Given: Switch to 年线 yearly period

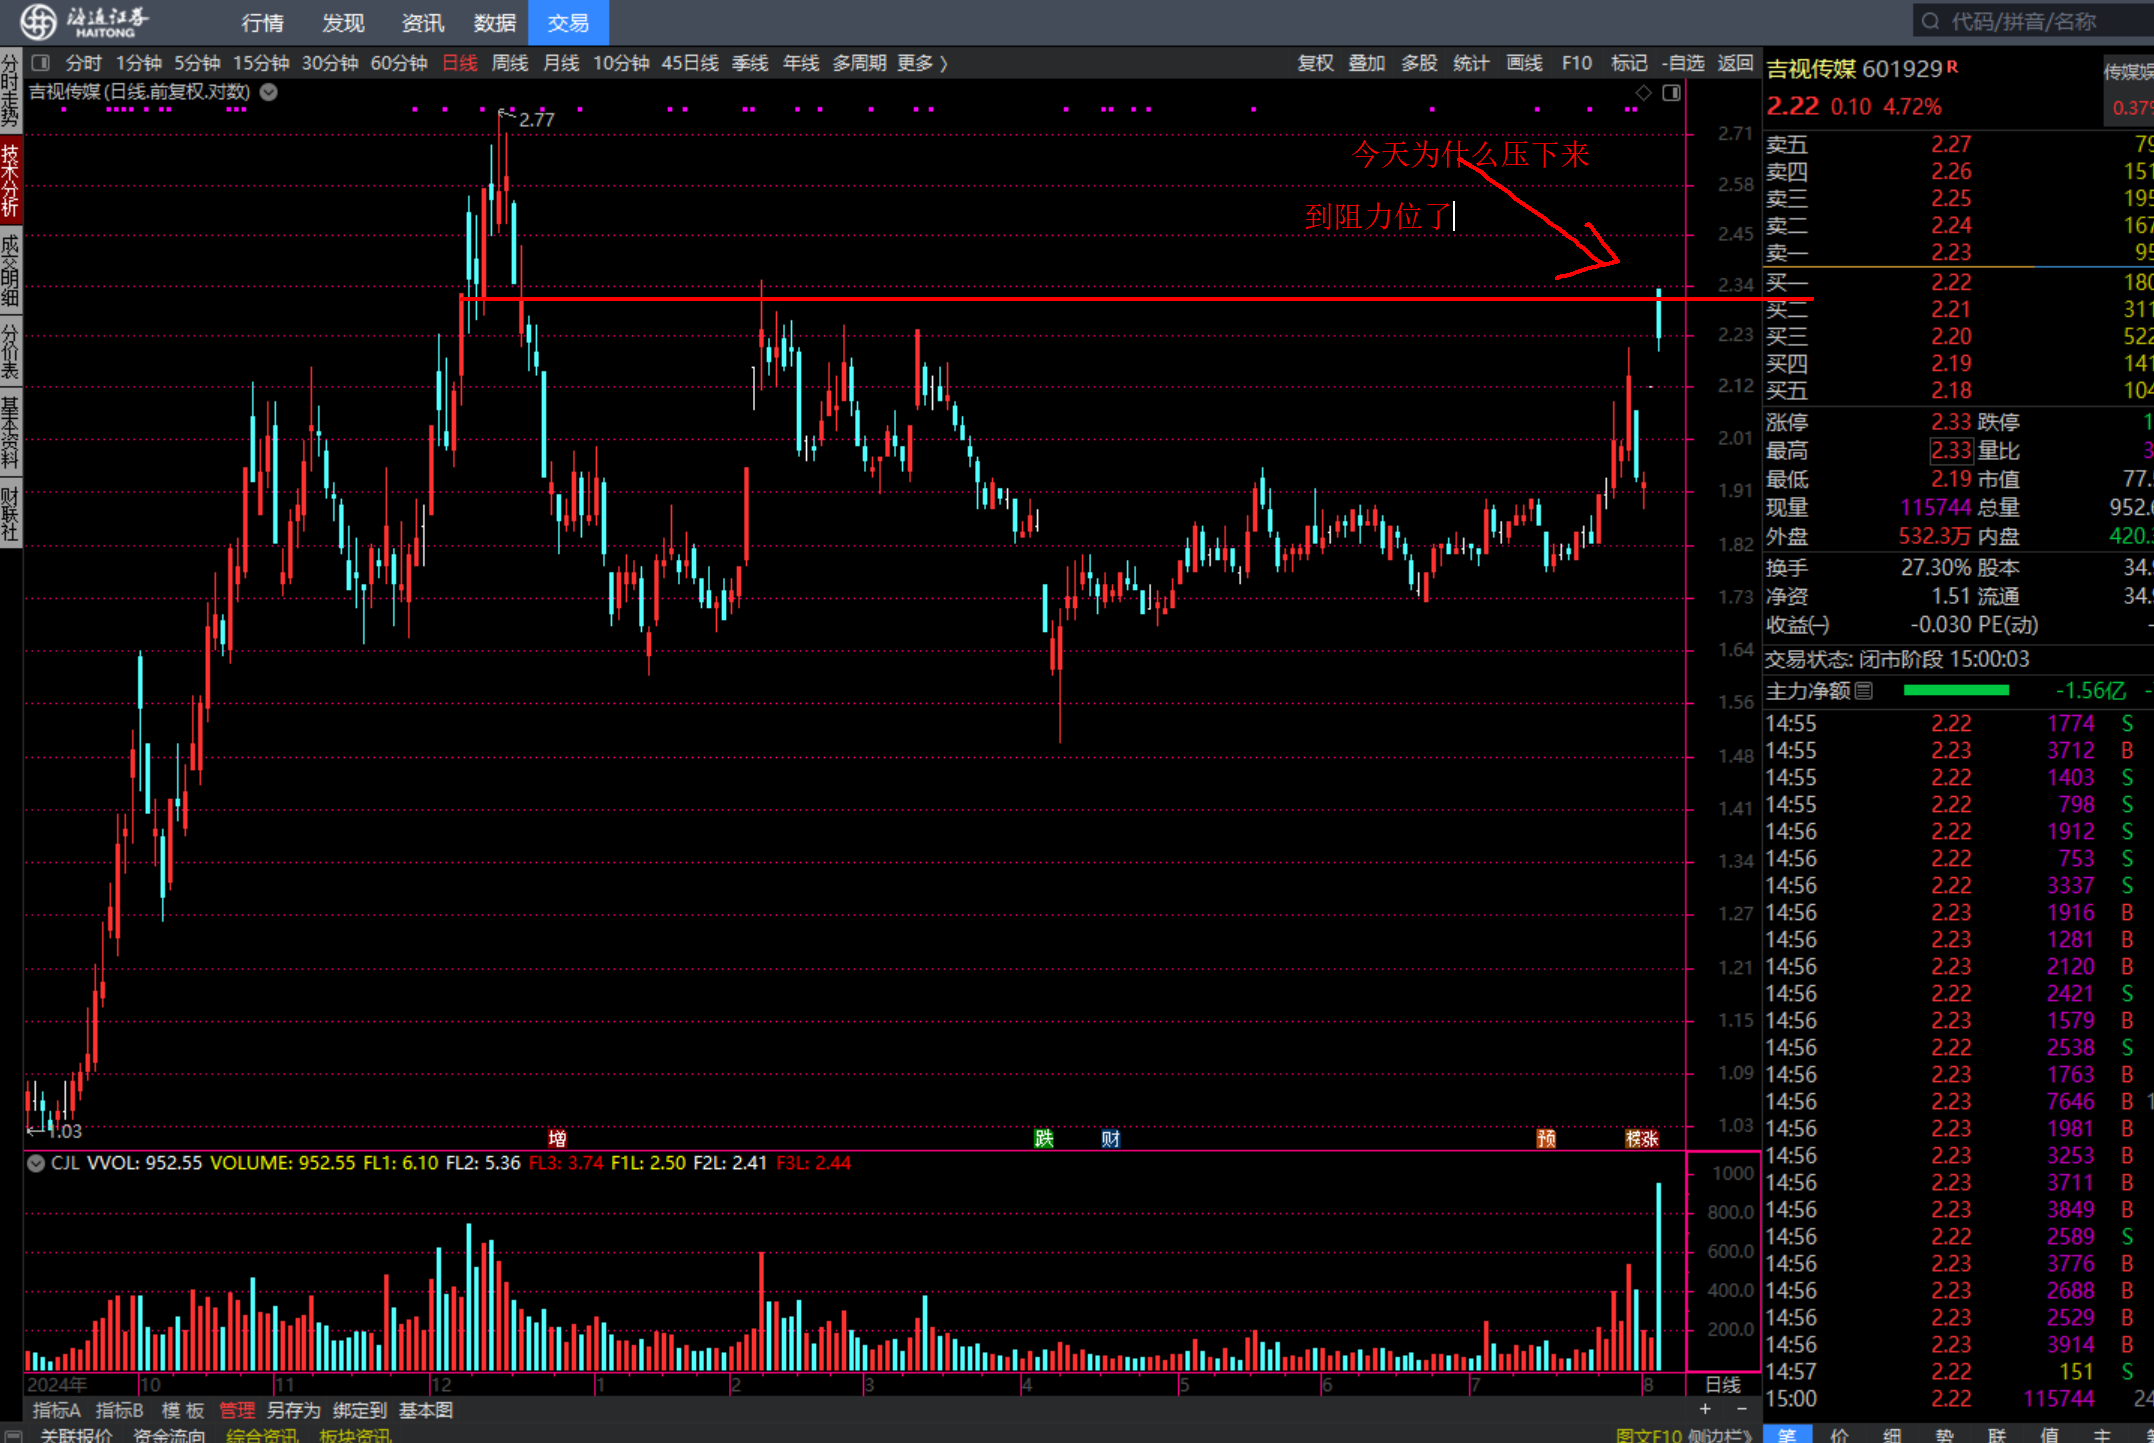Looking at the screenshot, I should click(801, 63).
